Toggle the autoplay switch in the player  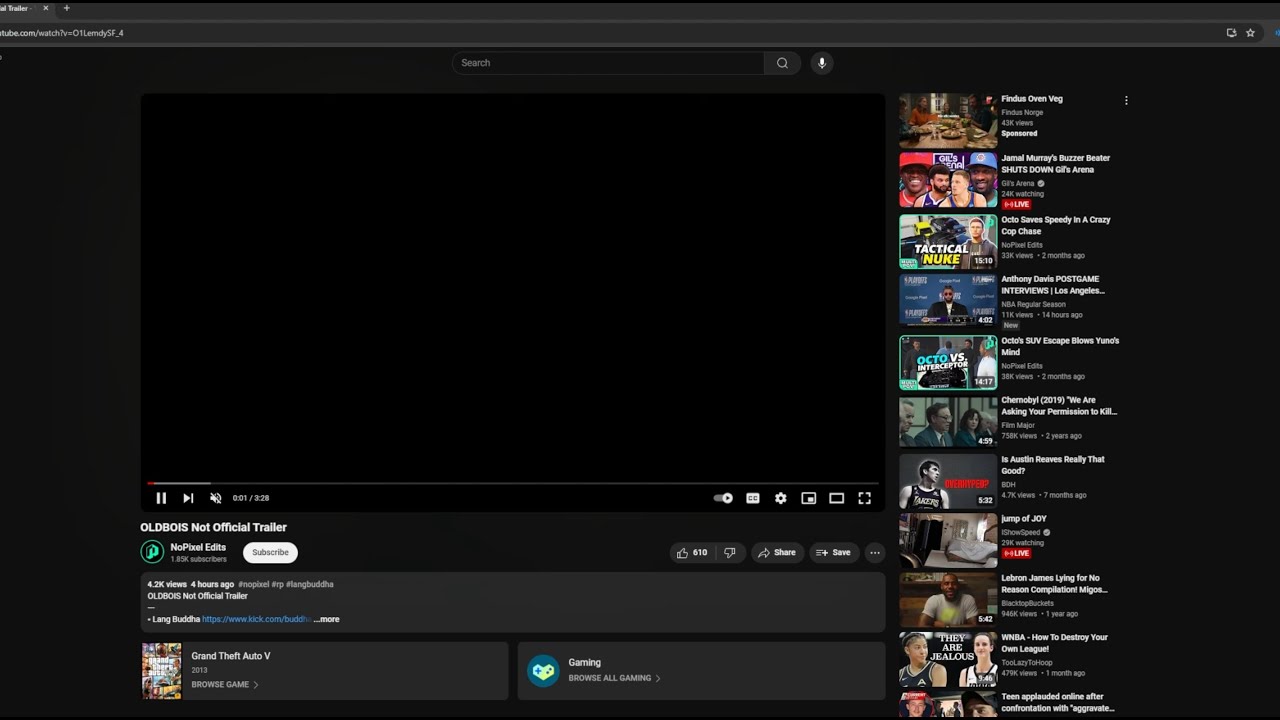coord(723,498)
